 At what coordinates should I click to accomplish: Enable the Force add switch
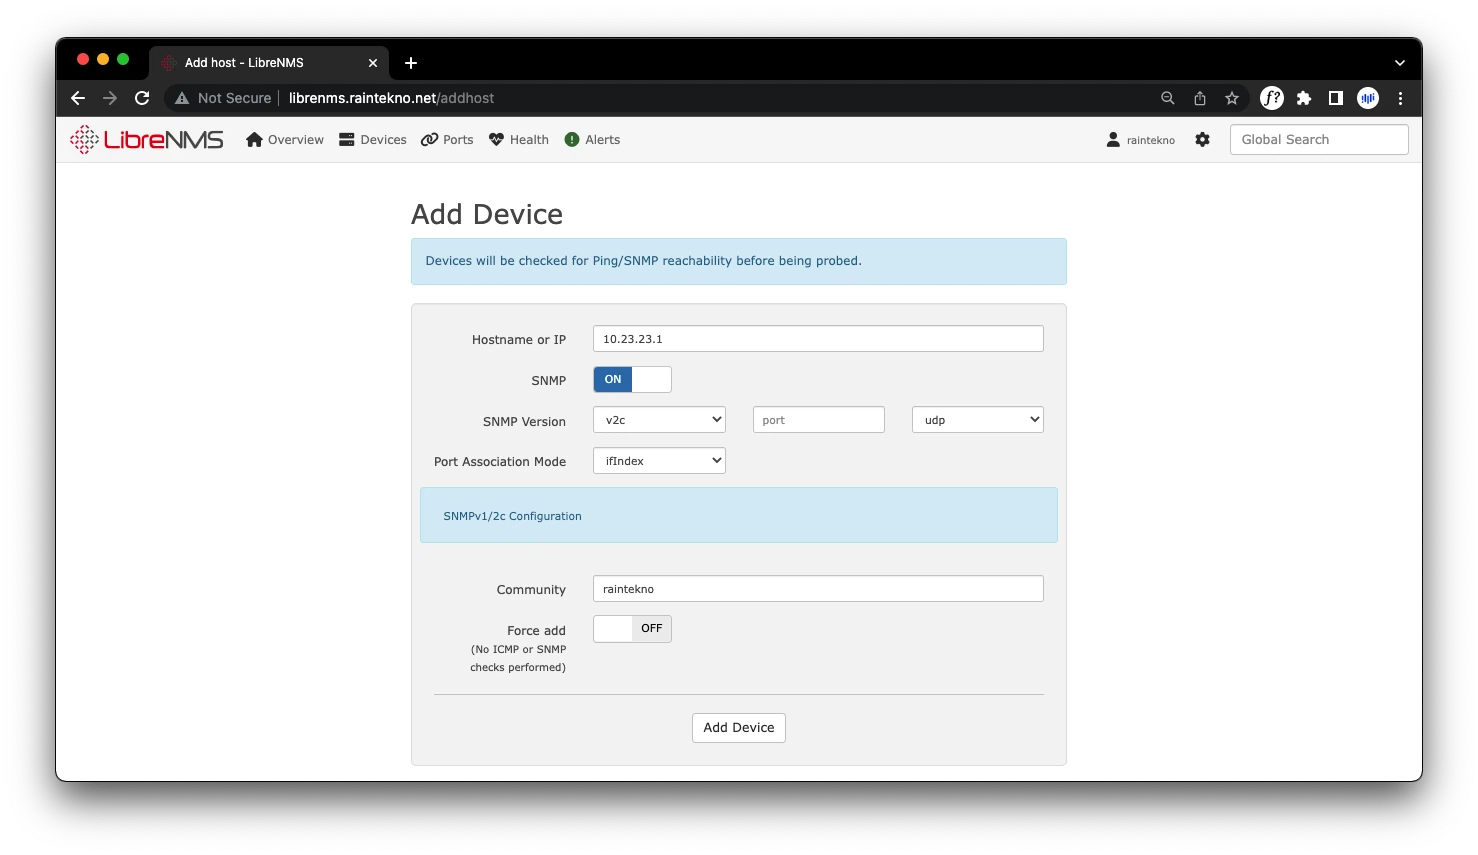click(632, 629)
